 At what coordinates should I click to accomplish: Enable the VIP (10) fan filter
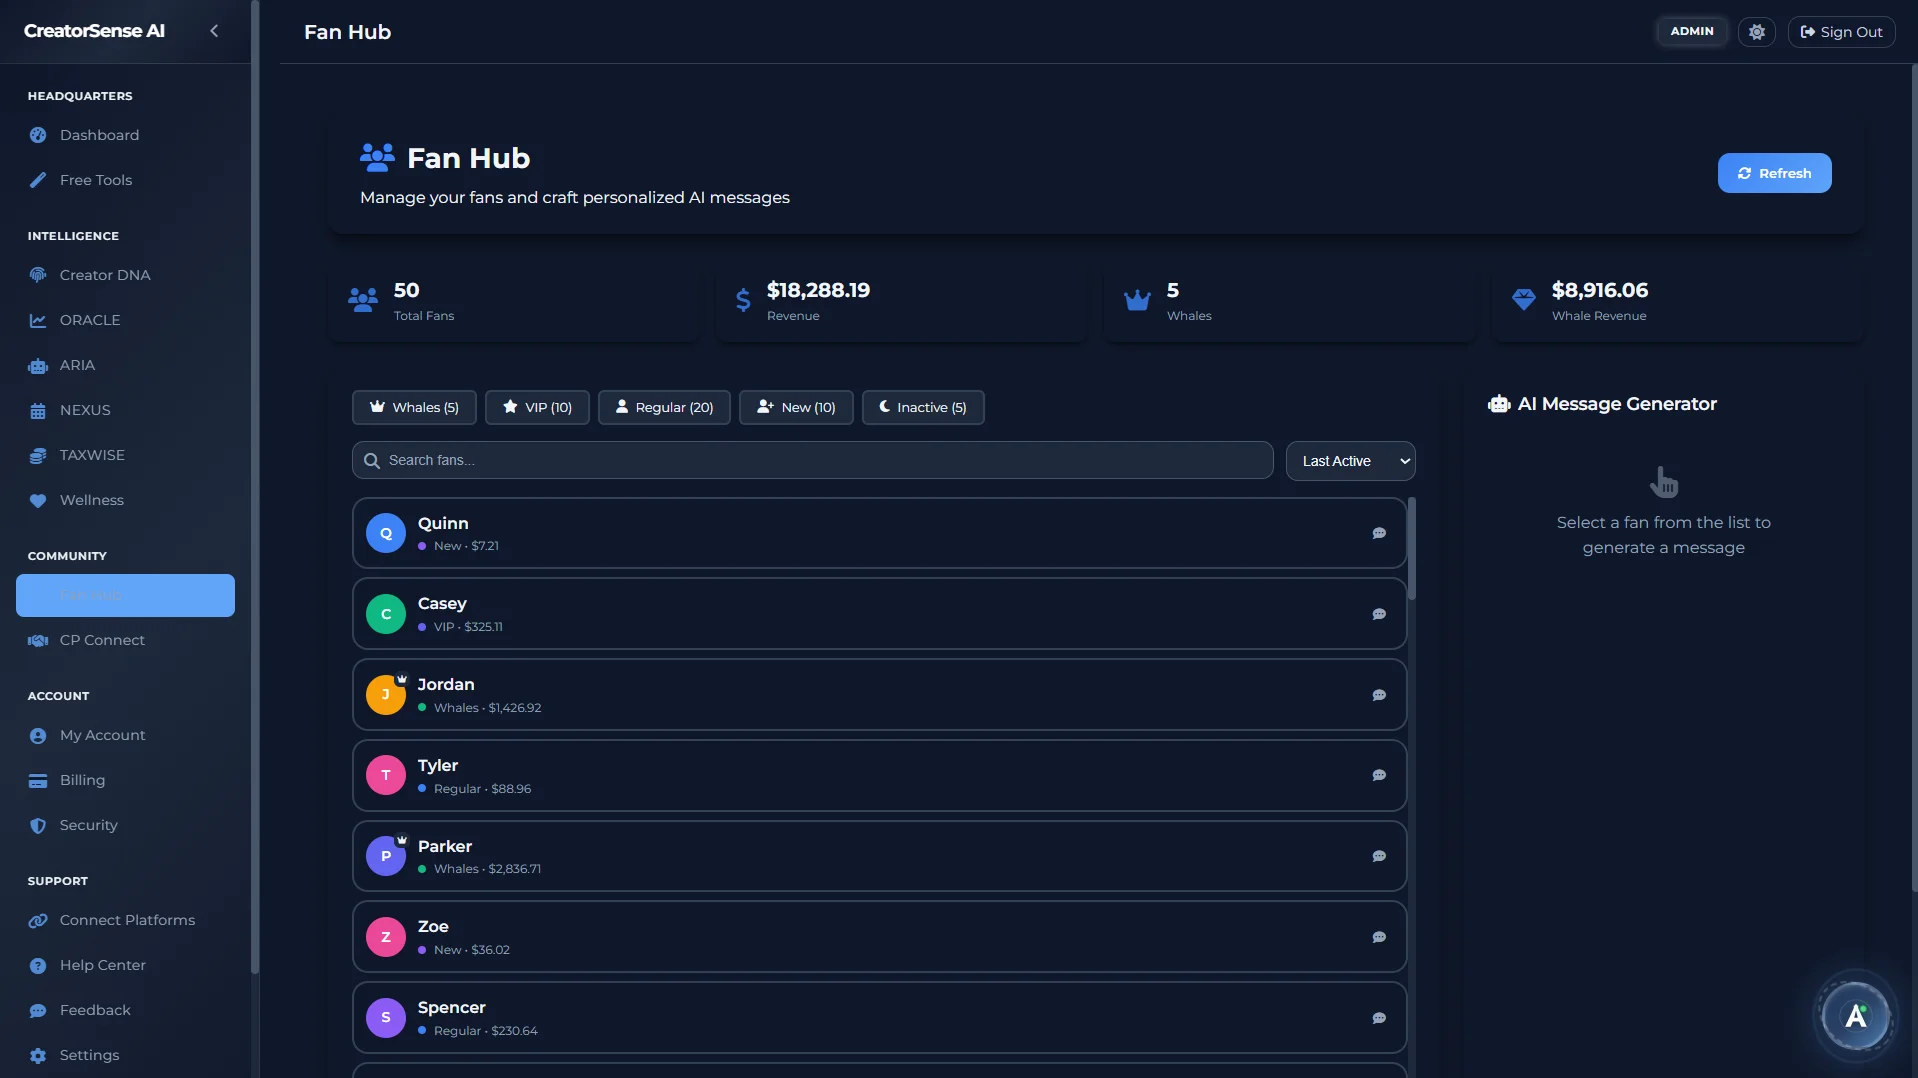[x=537, y=407]
